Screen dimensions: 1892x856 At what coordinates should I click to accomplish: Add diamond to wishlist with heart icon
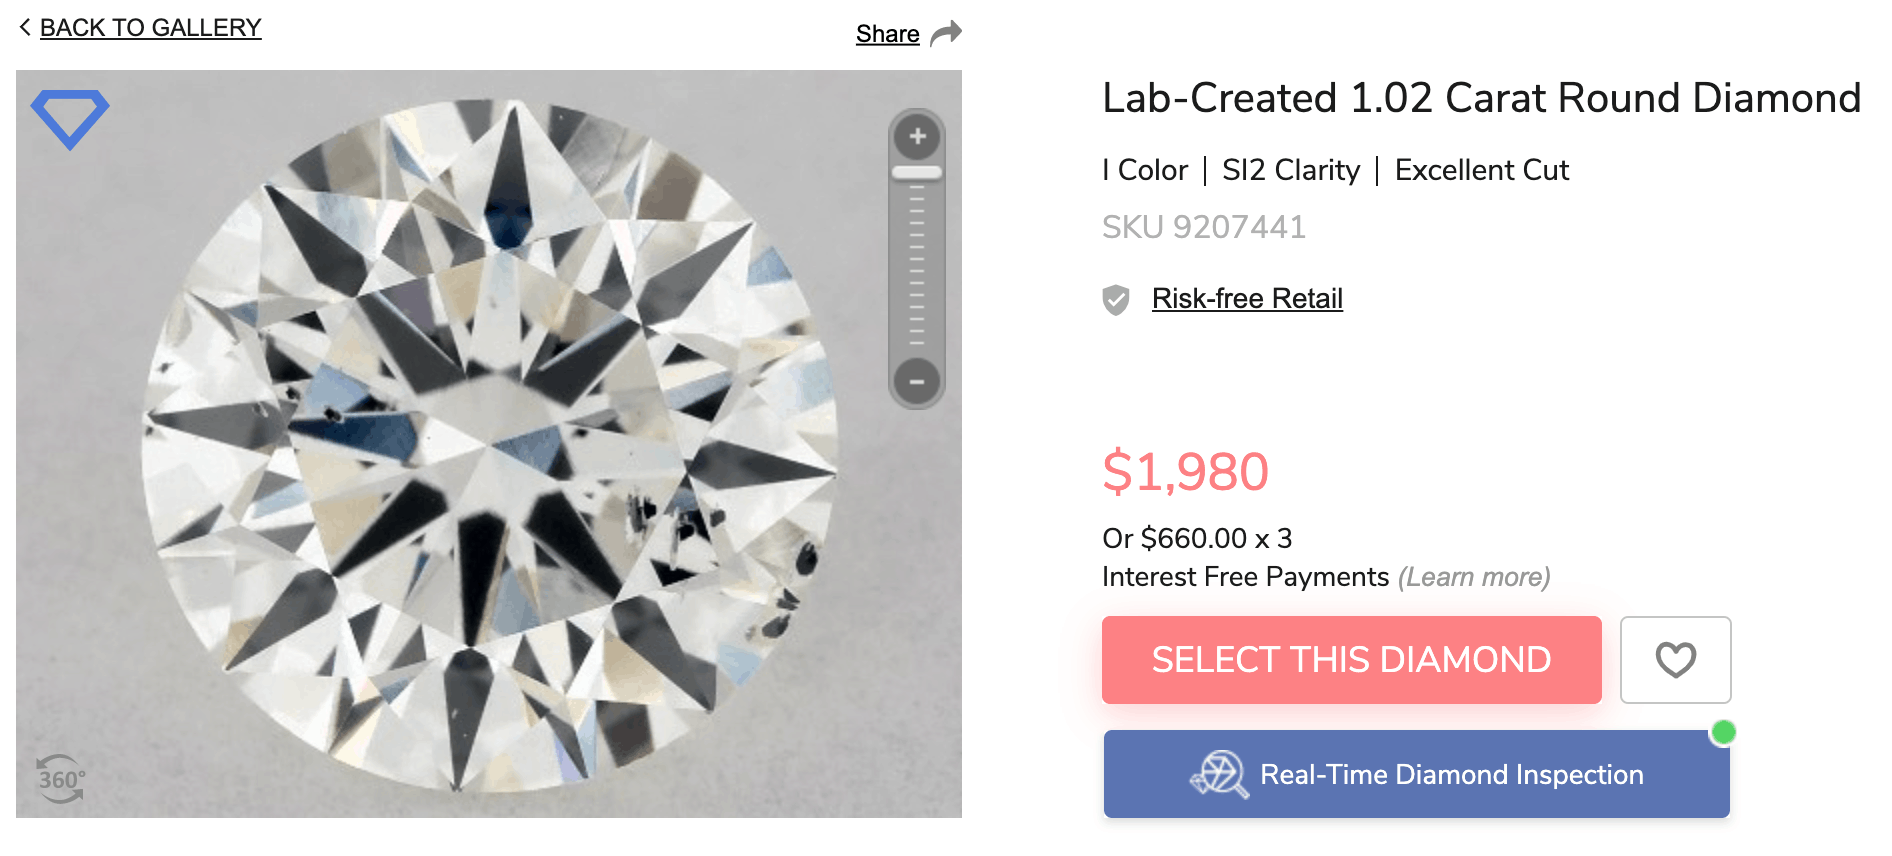click(x=1675, y=660)
